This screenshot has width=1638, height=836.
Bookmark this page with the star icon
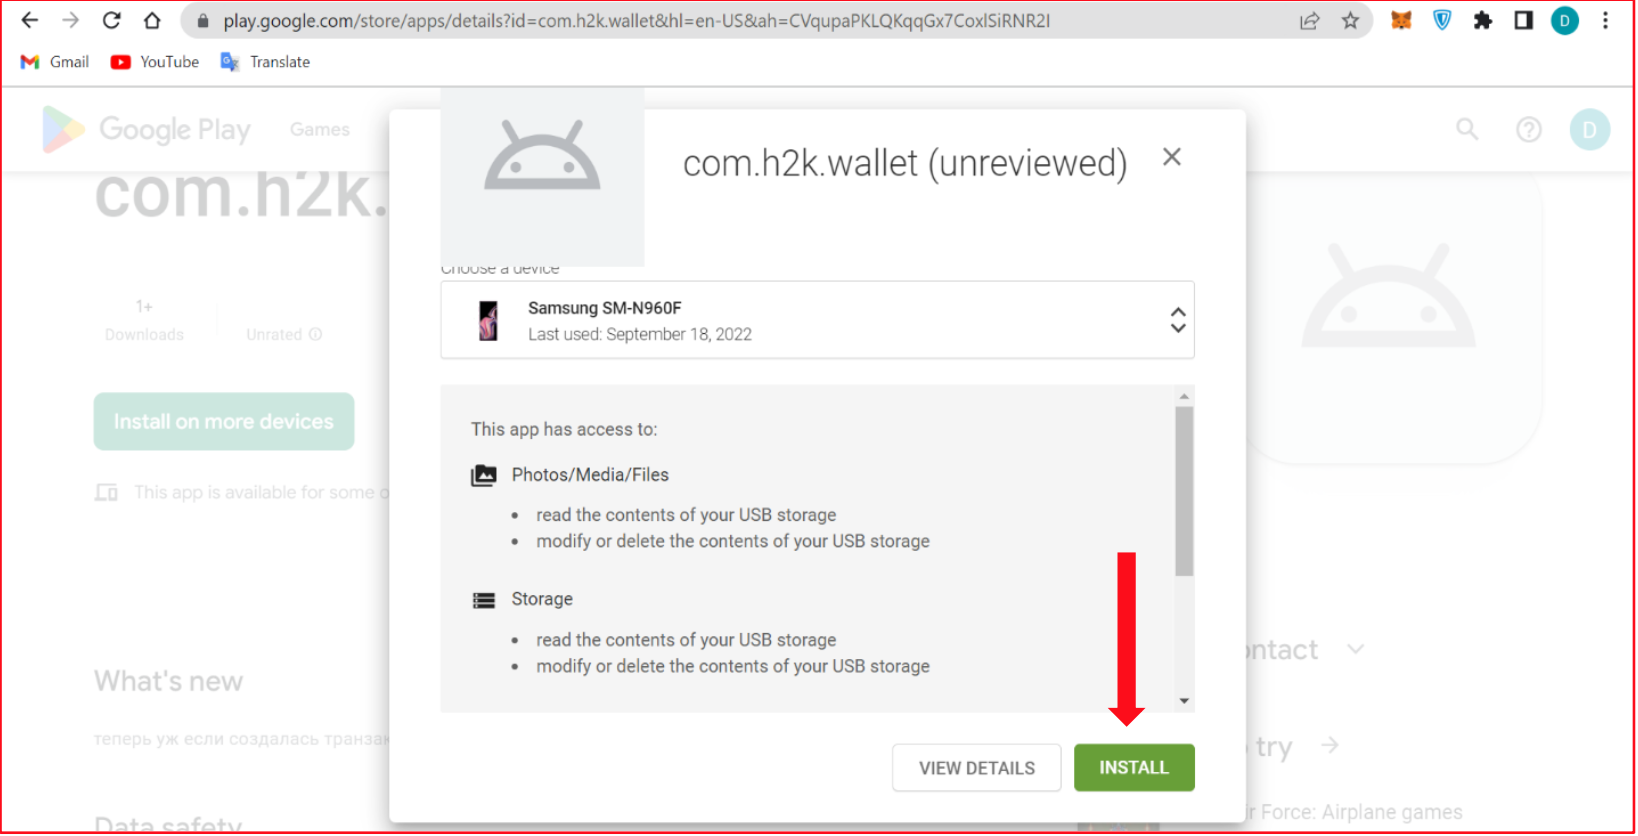point(1350,21)
